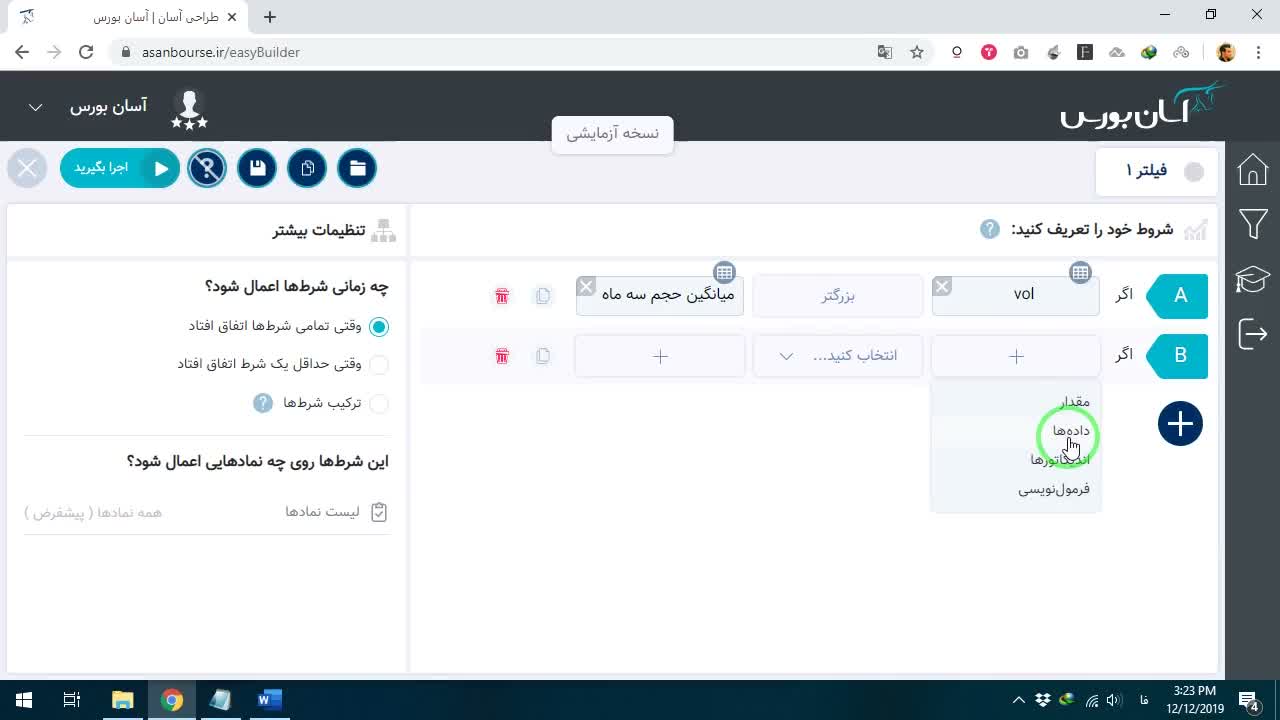1280x720 pixels.
Task: Click the crossed tools circular icon
Action: pos(207,168)
